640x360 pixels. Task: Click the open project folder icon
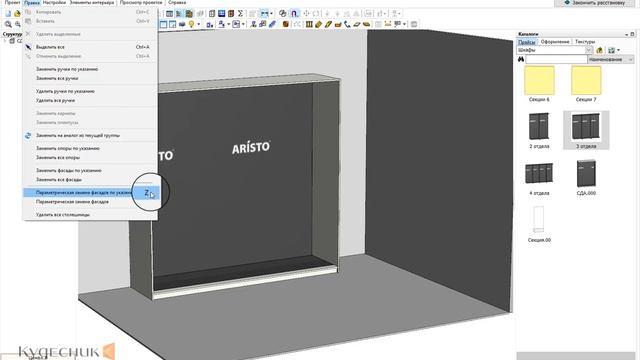pos(17,13)
